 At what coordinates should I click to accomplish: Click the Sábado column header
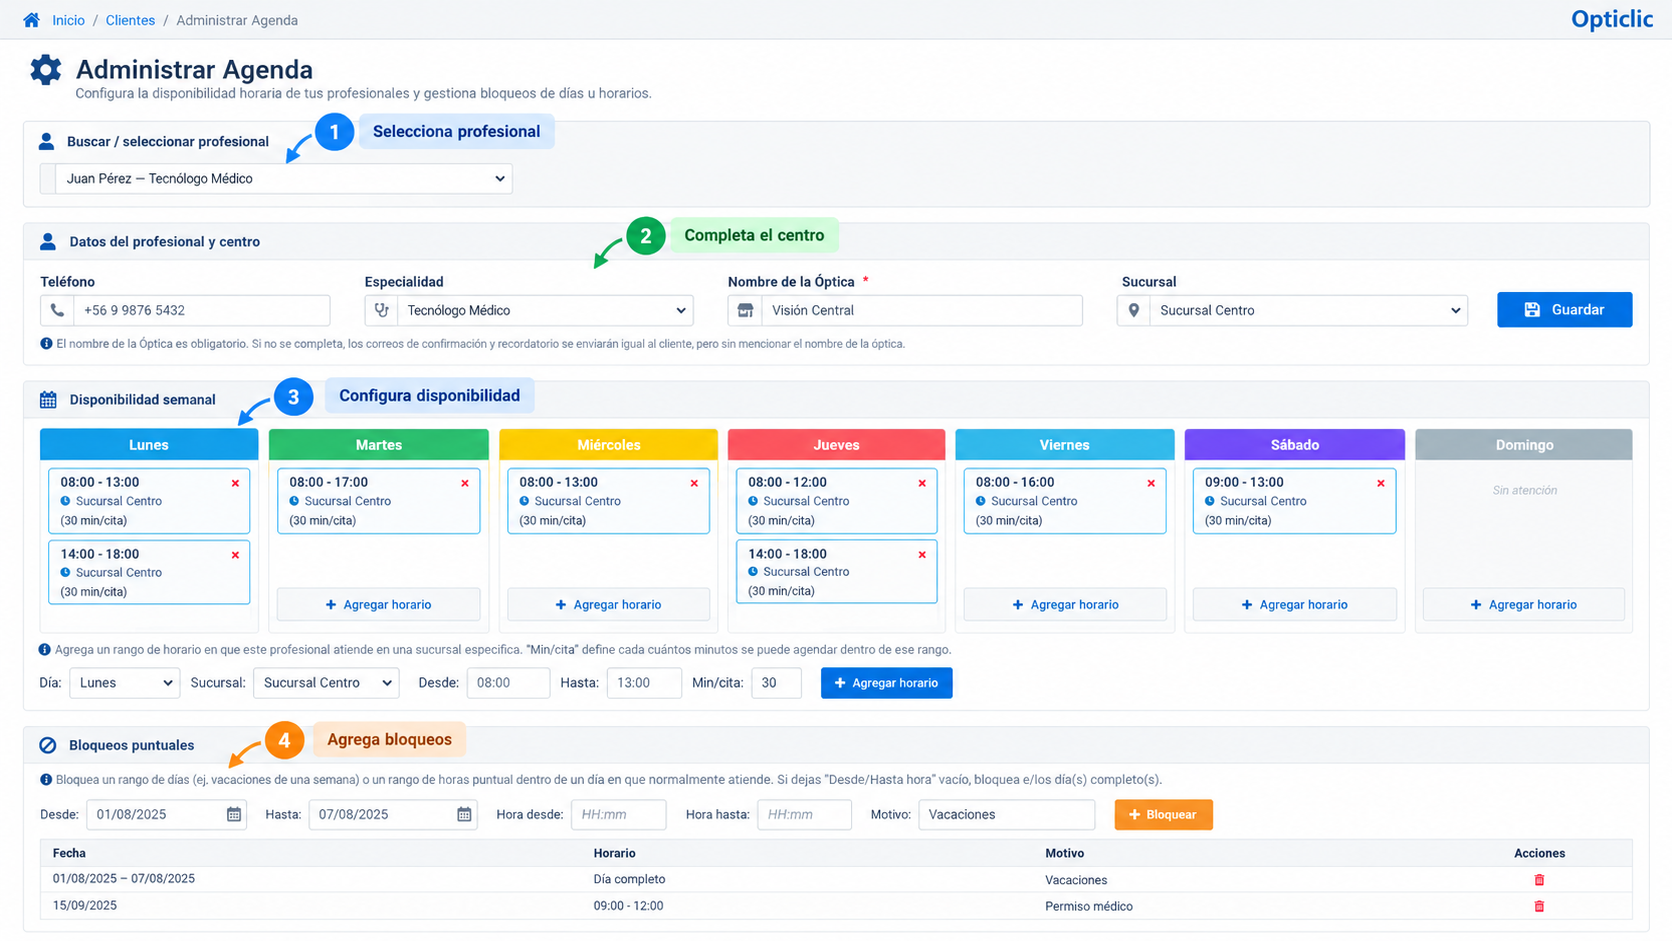click(x=1294, y=445)
